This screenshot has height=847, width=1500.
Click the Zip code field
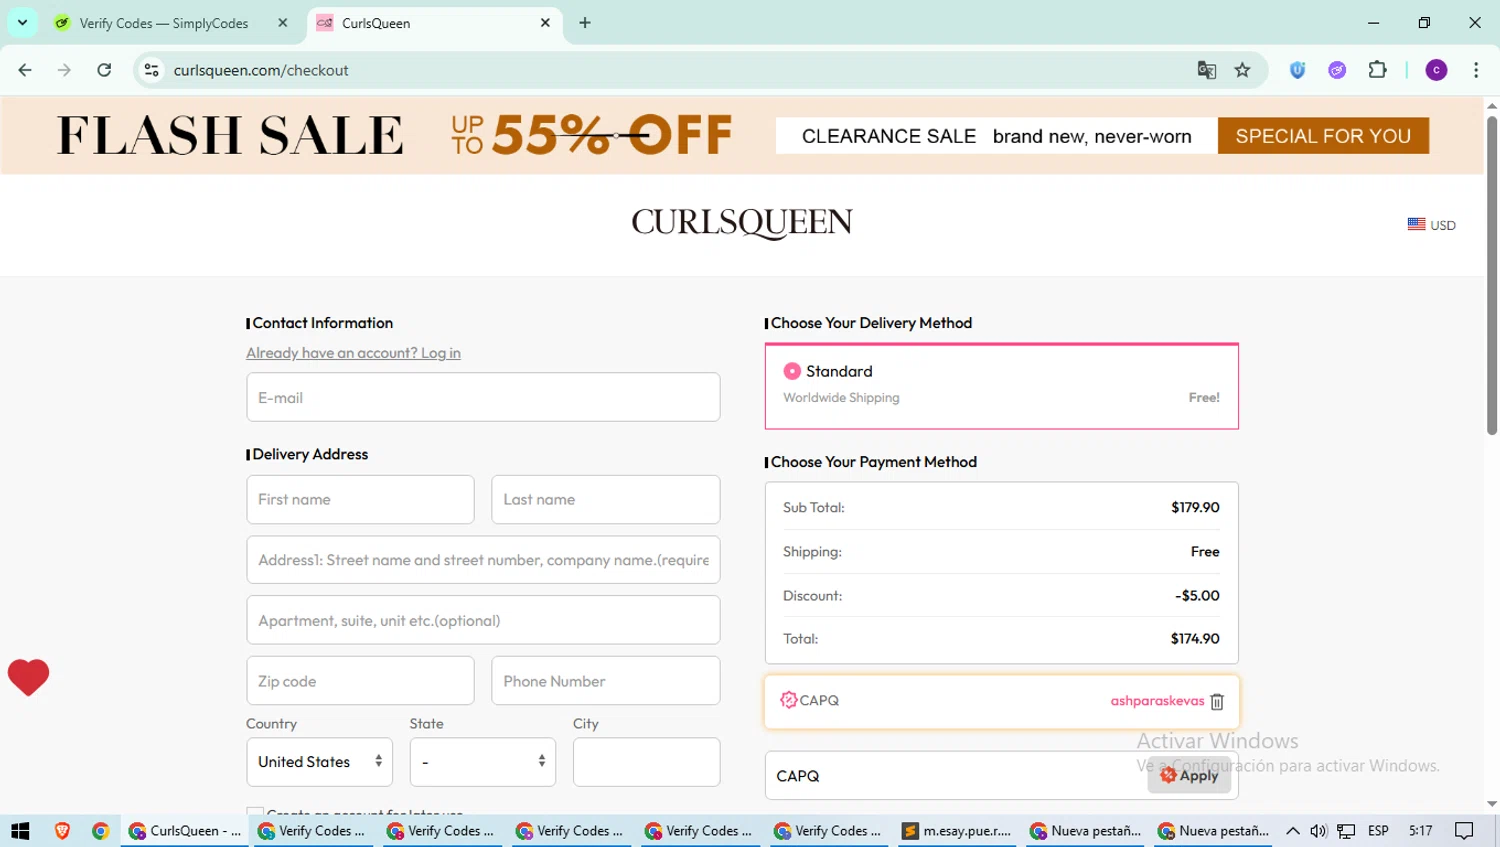pos(360,681)
